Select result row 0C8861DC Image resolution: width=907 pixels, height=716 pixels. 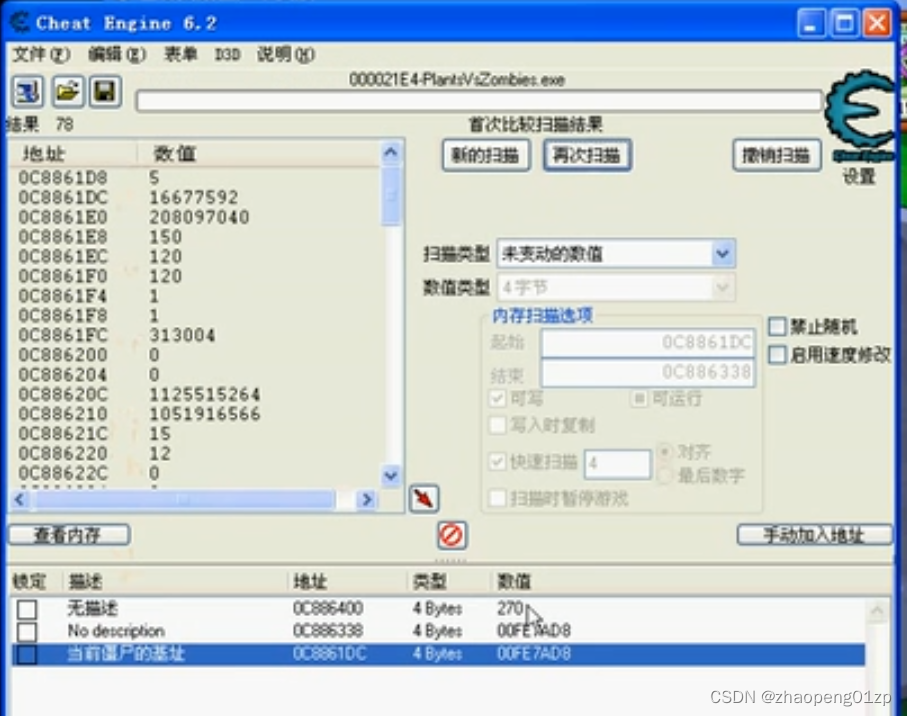click(x=194, y=197)
